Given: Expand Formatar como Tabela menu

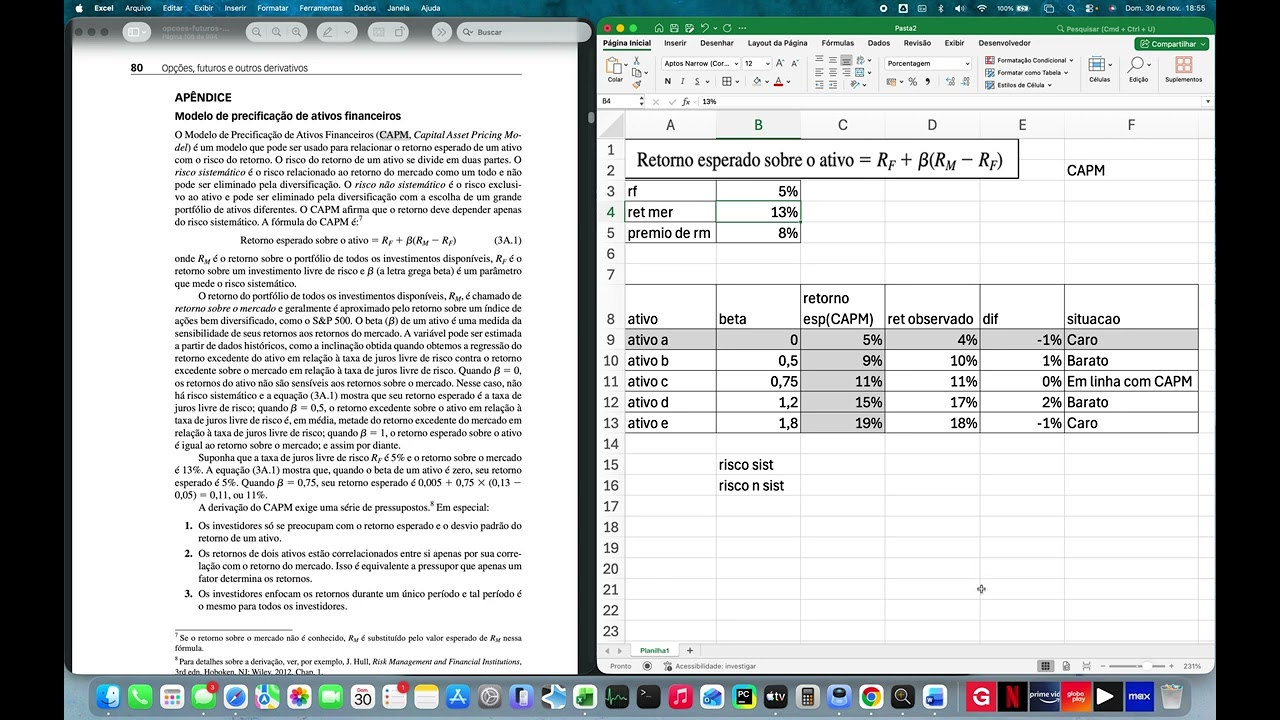Looking at the screenshot, I should click(1027, 72).
